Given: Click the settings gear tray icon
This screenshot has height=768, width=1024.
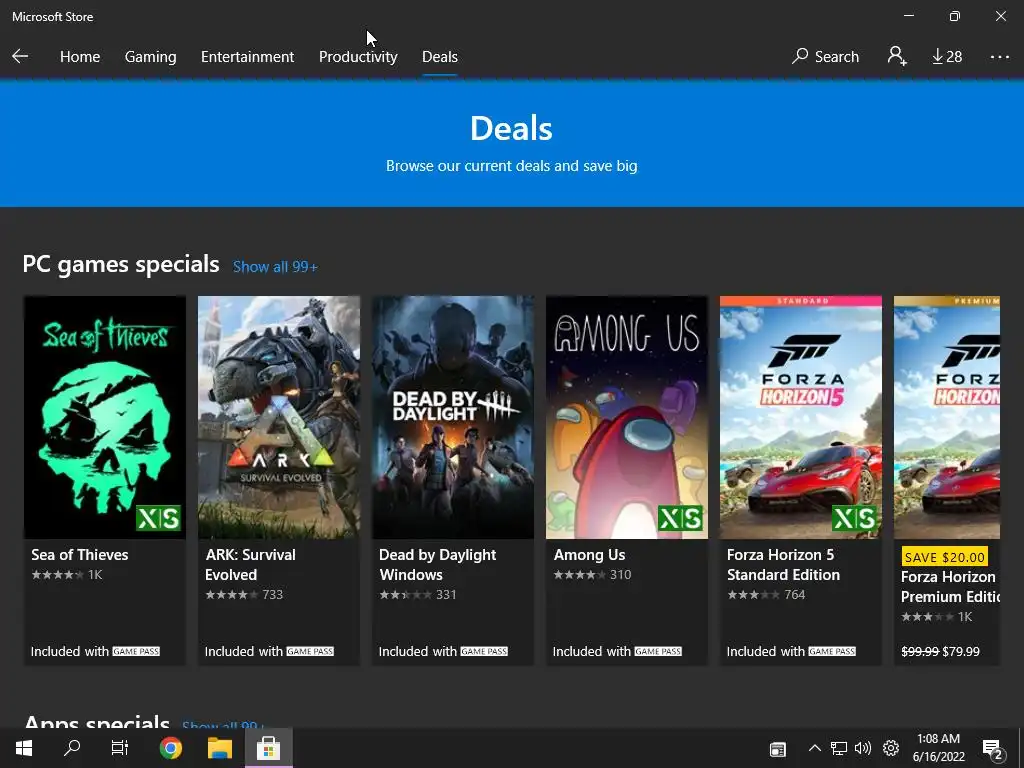Looking at the screenshot, I should point(891,748).
